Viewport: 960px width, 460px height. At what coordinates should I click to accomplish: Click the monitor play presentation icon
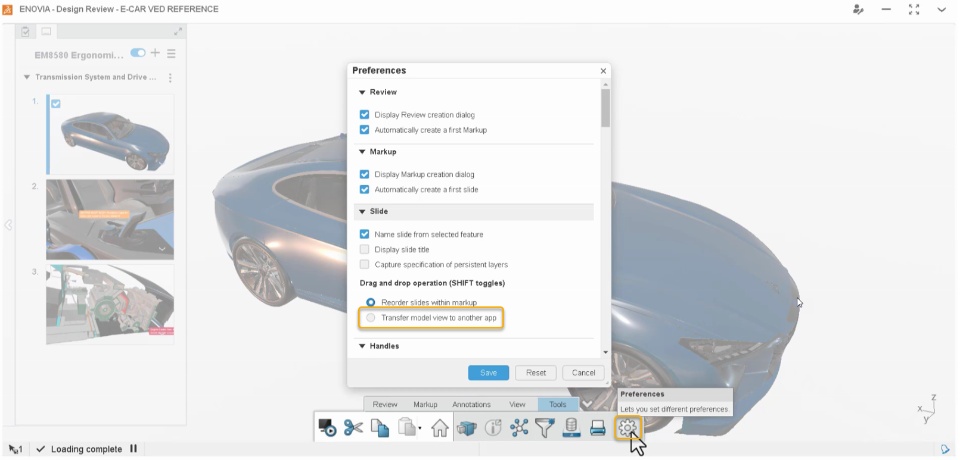coord(328,428)
